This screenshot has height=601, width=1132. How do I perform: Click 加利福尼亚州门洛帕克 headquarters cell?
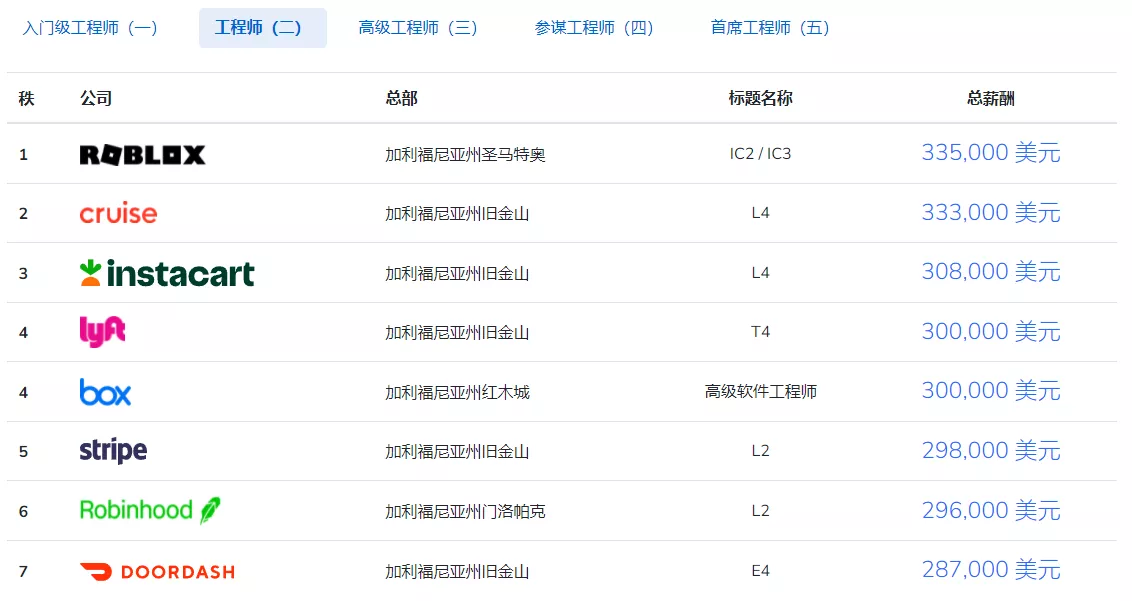[x=465, y=511]
